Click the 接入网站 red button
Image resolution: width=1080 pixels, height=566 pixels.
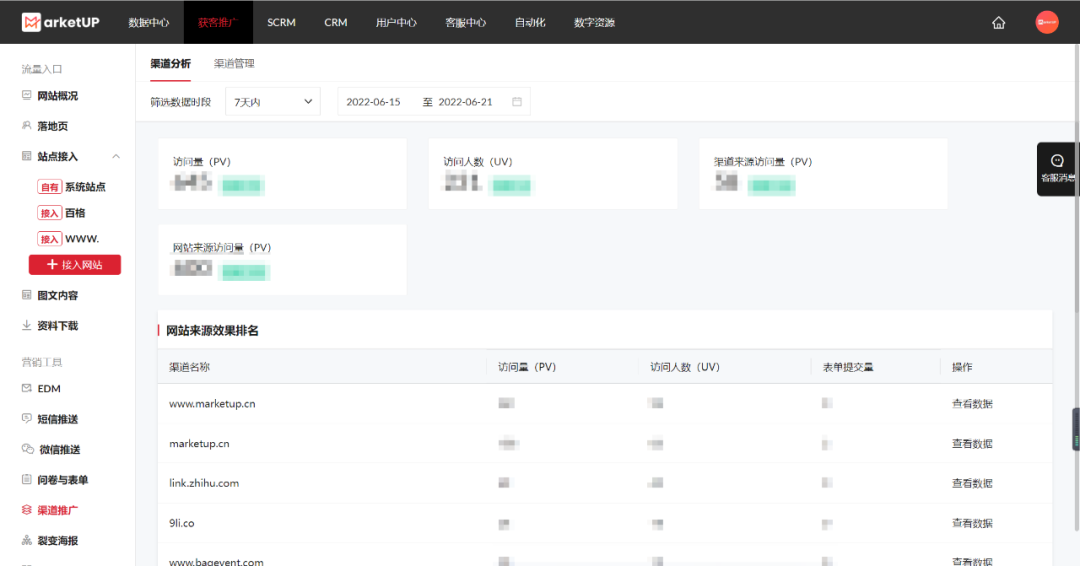tap(74, 264)
